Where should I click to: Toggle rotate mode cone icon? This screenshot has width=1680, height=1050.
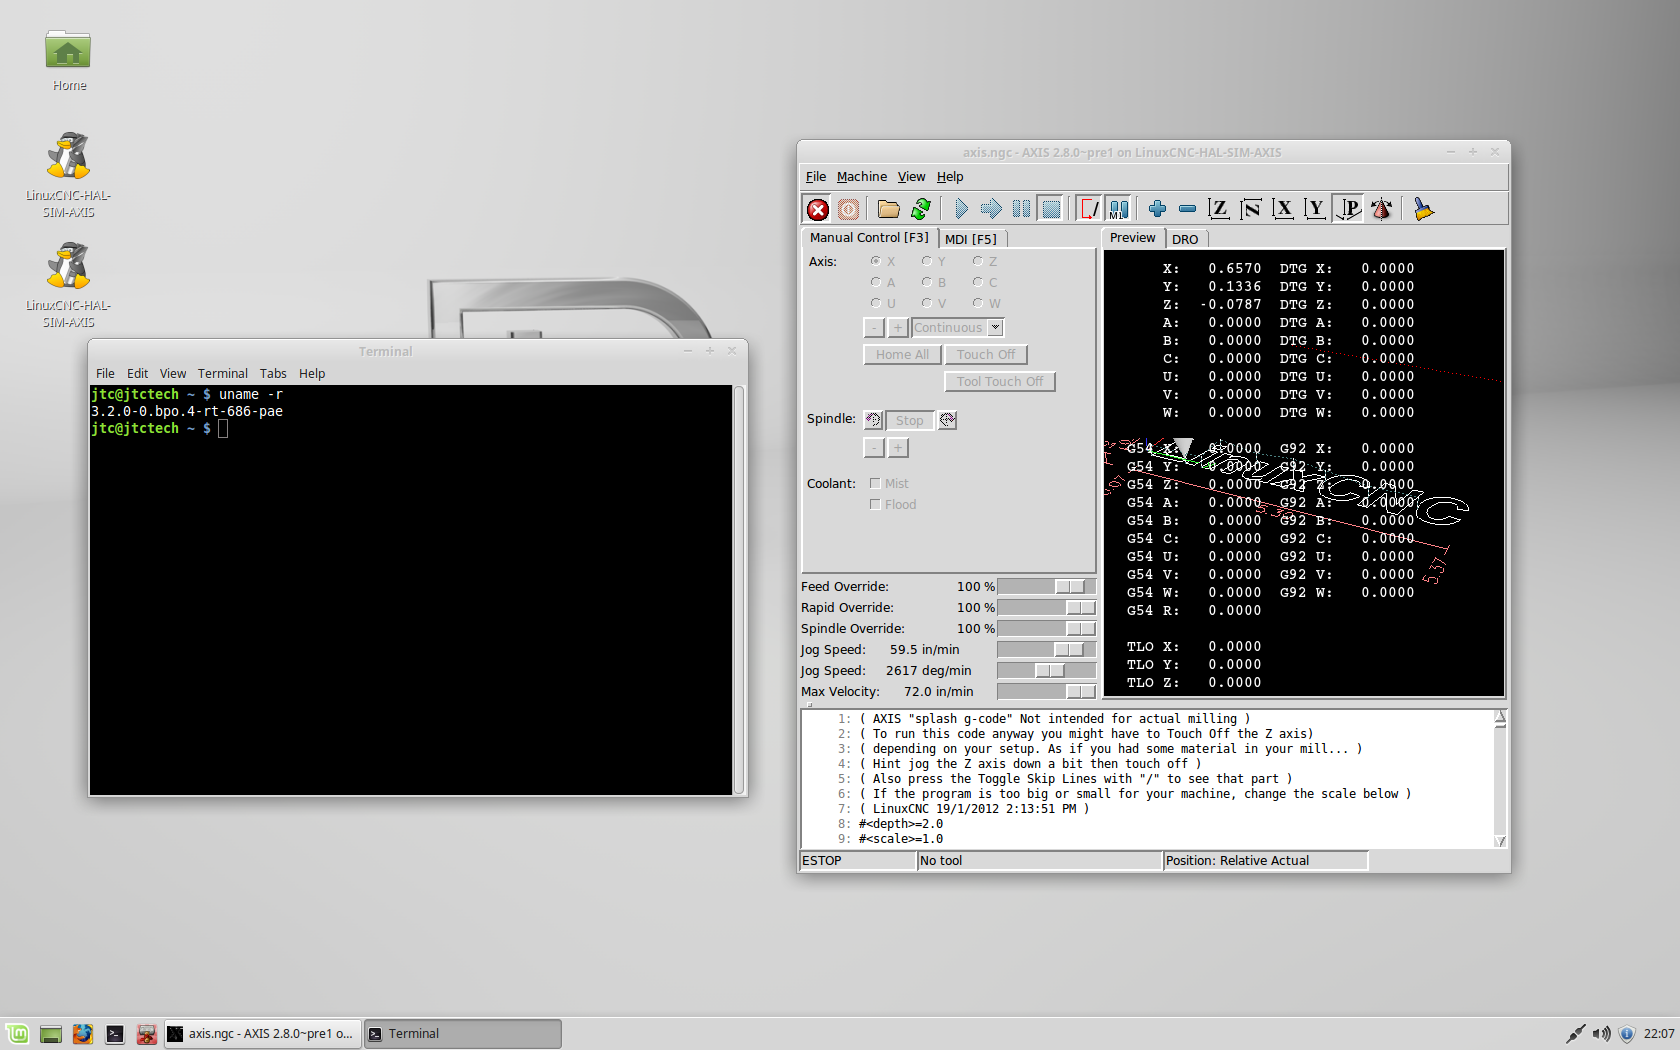coord(1382,209)
